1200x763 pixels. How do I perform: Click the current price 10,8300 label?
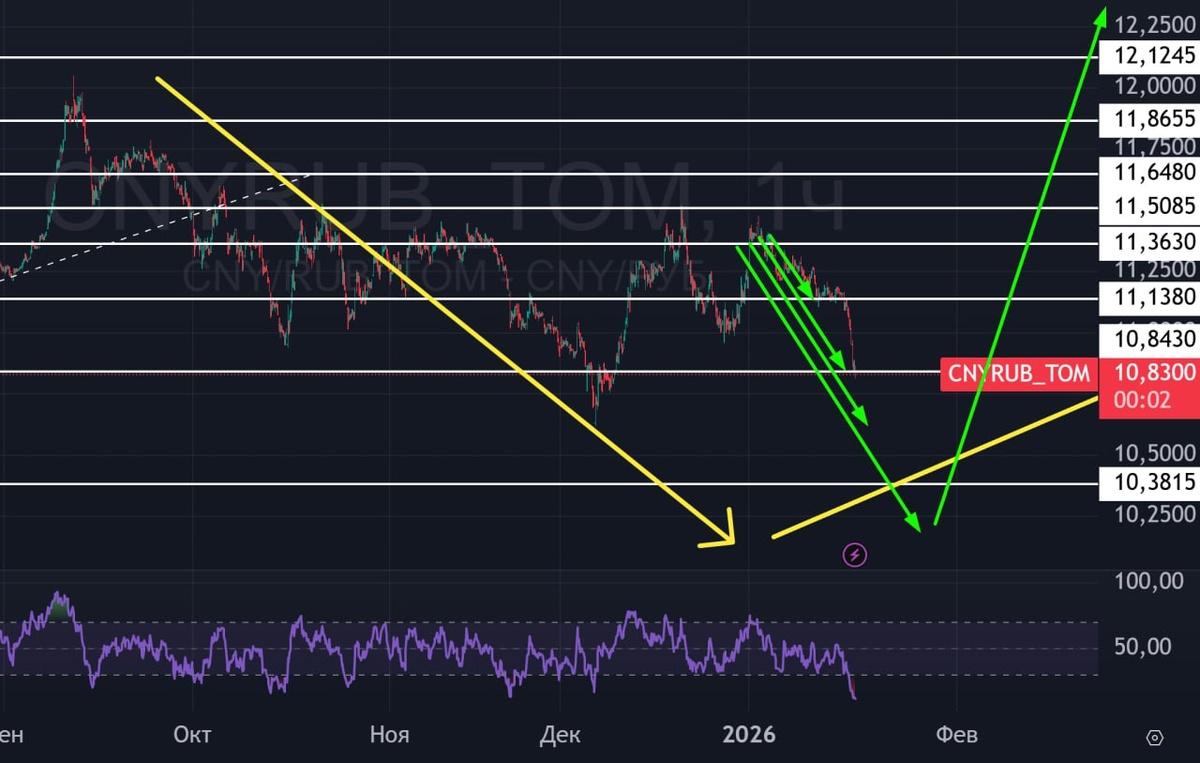point(1154,374)
